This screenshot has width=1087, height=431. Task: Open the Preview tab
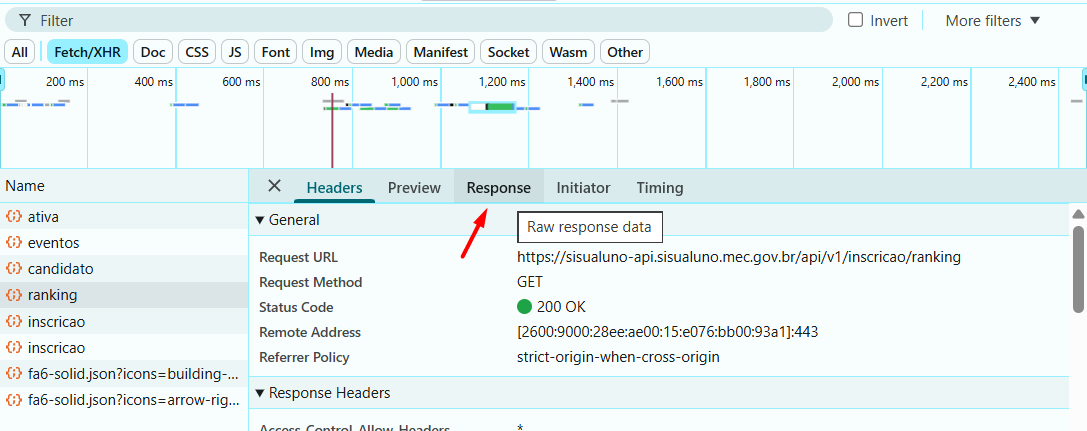coord(414,188)
